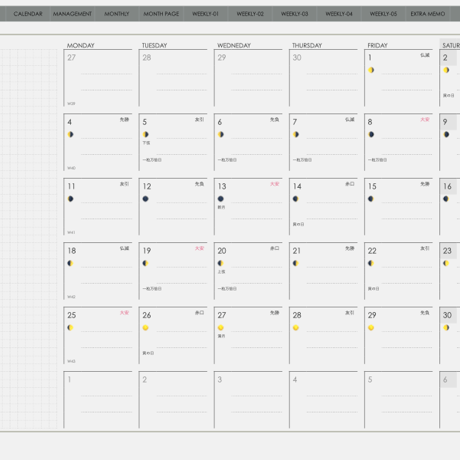460x460 pixels.
Task: Open the WEEKLY-01 tab
Action: [x=205, y=14]
